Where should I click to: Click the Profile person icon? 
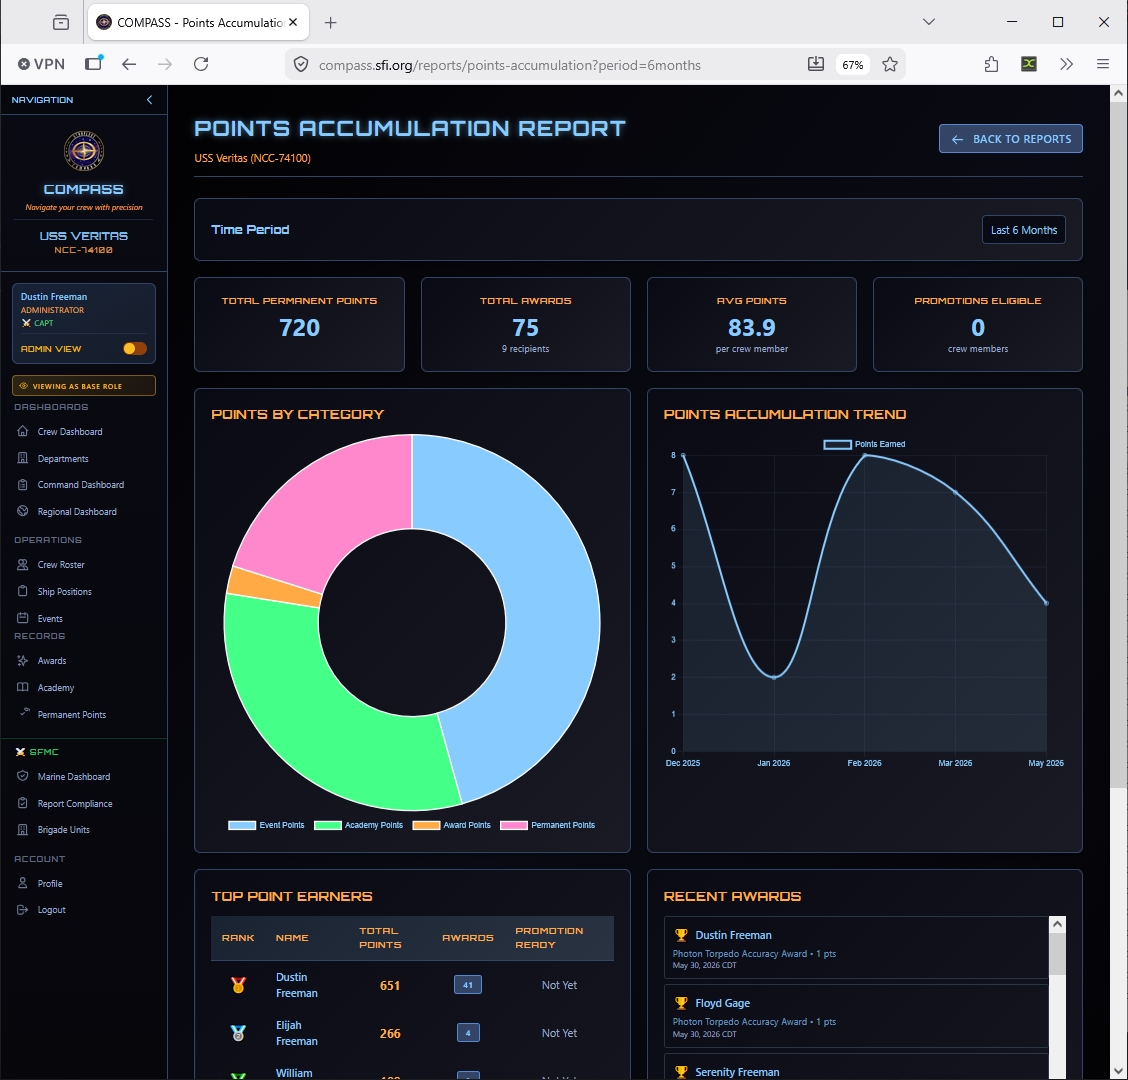[23, 883]
